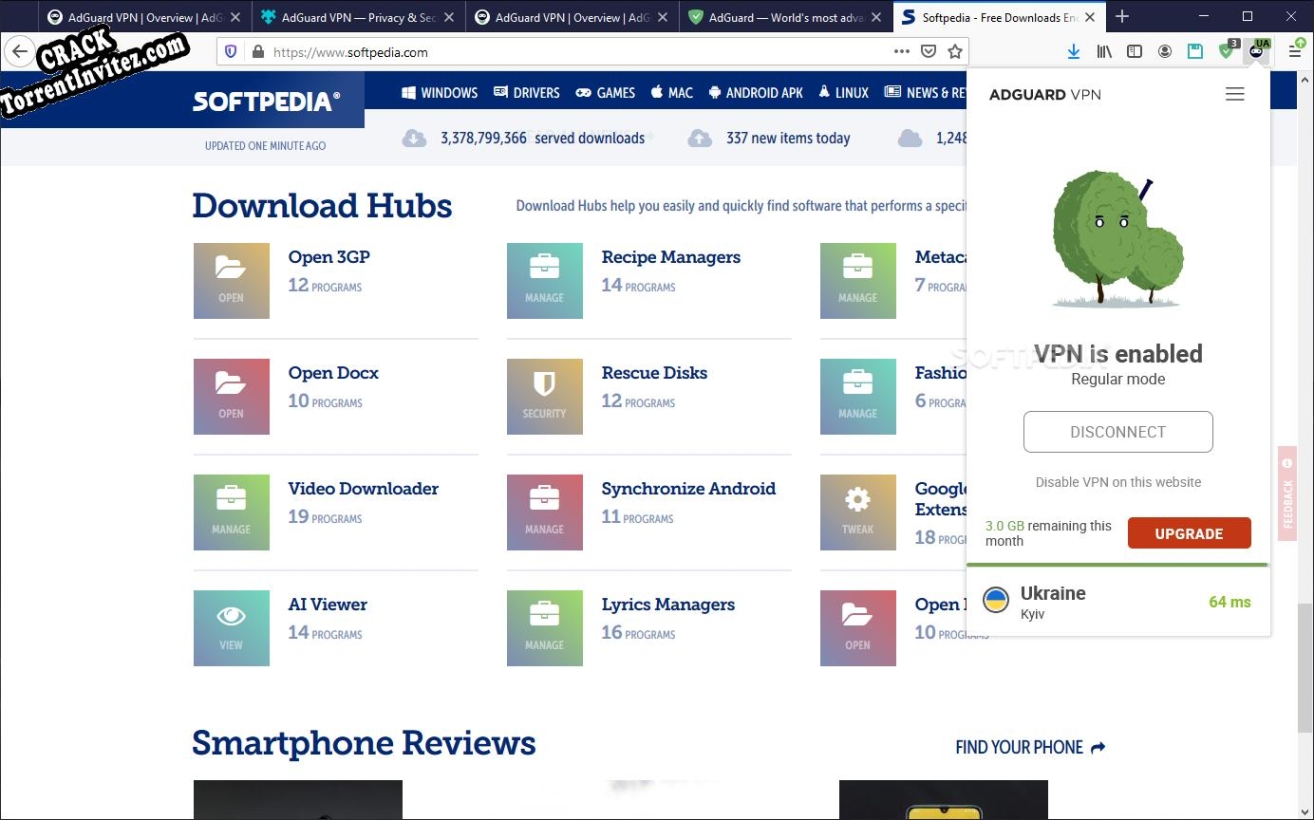This screenshot has height=820, width=1314.
Task: Click the Disable VPN on this website link
Action: tap(1117, 482)
